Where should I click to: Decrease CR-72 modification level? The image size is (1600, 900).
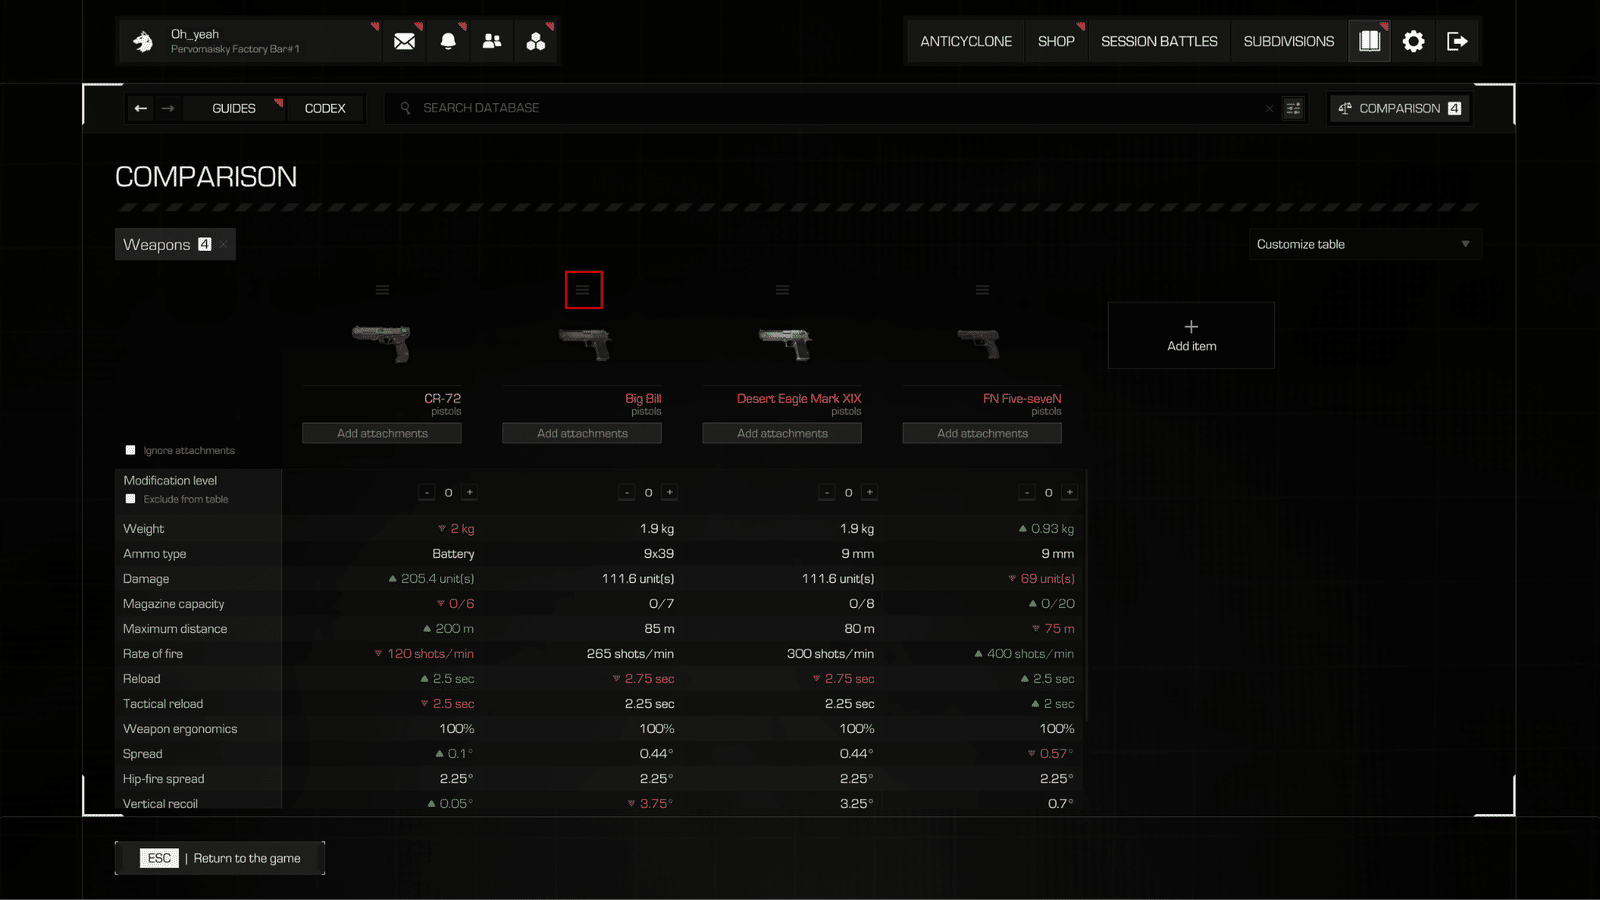click(x=427, y=492)
